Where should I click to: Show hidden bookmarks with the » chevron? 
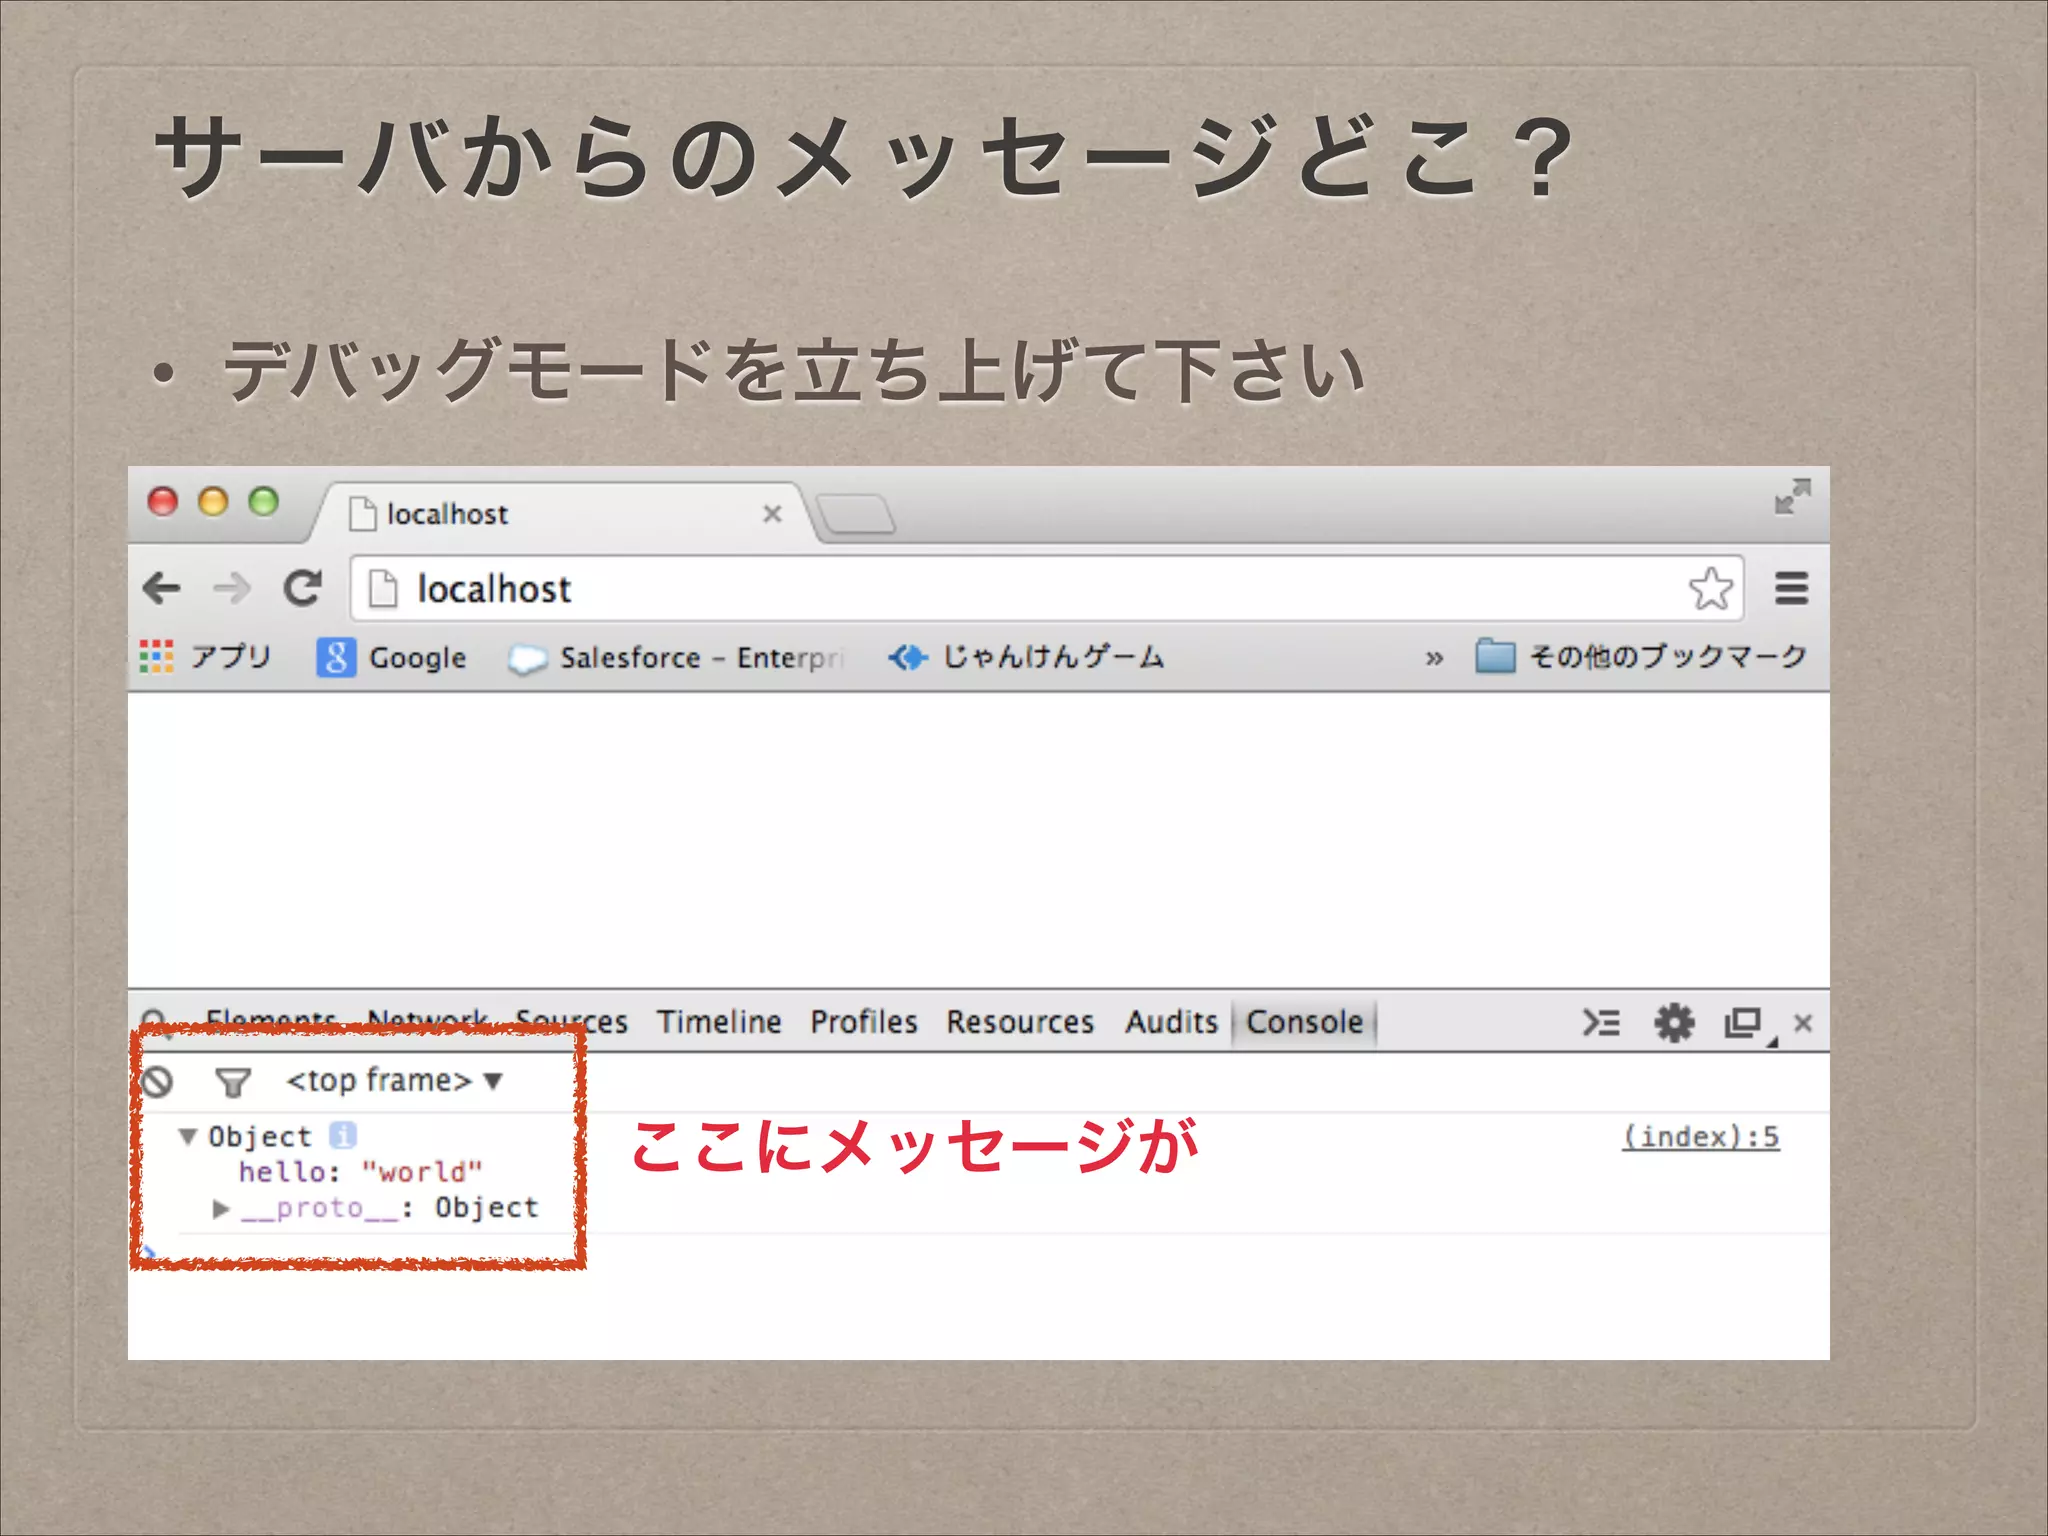1434,658
